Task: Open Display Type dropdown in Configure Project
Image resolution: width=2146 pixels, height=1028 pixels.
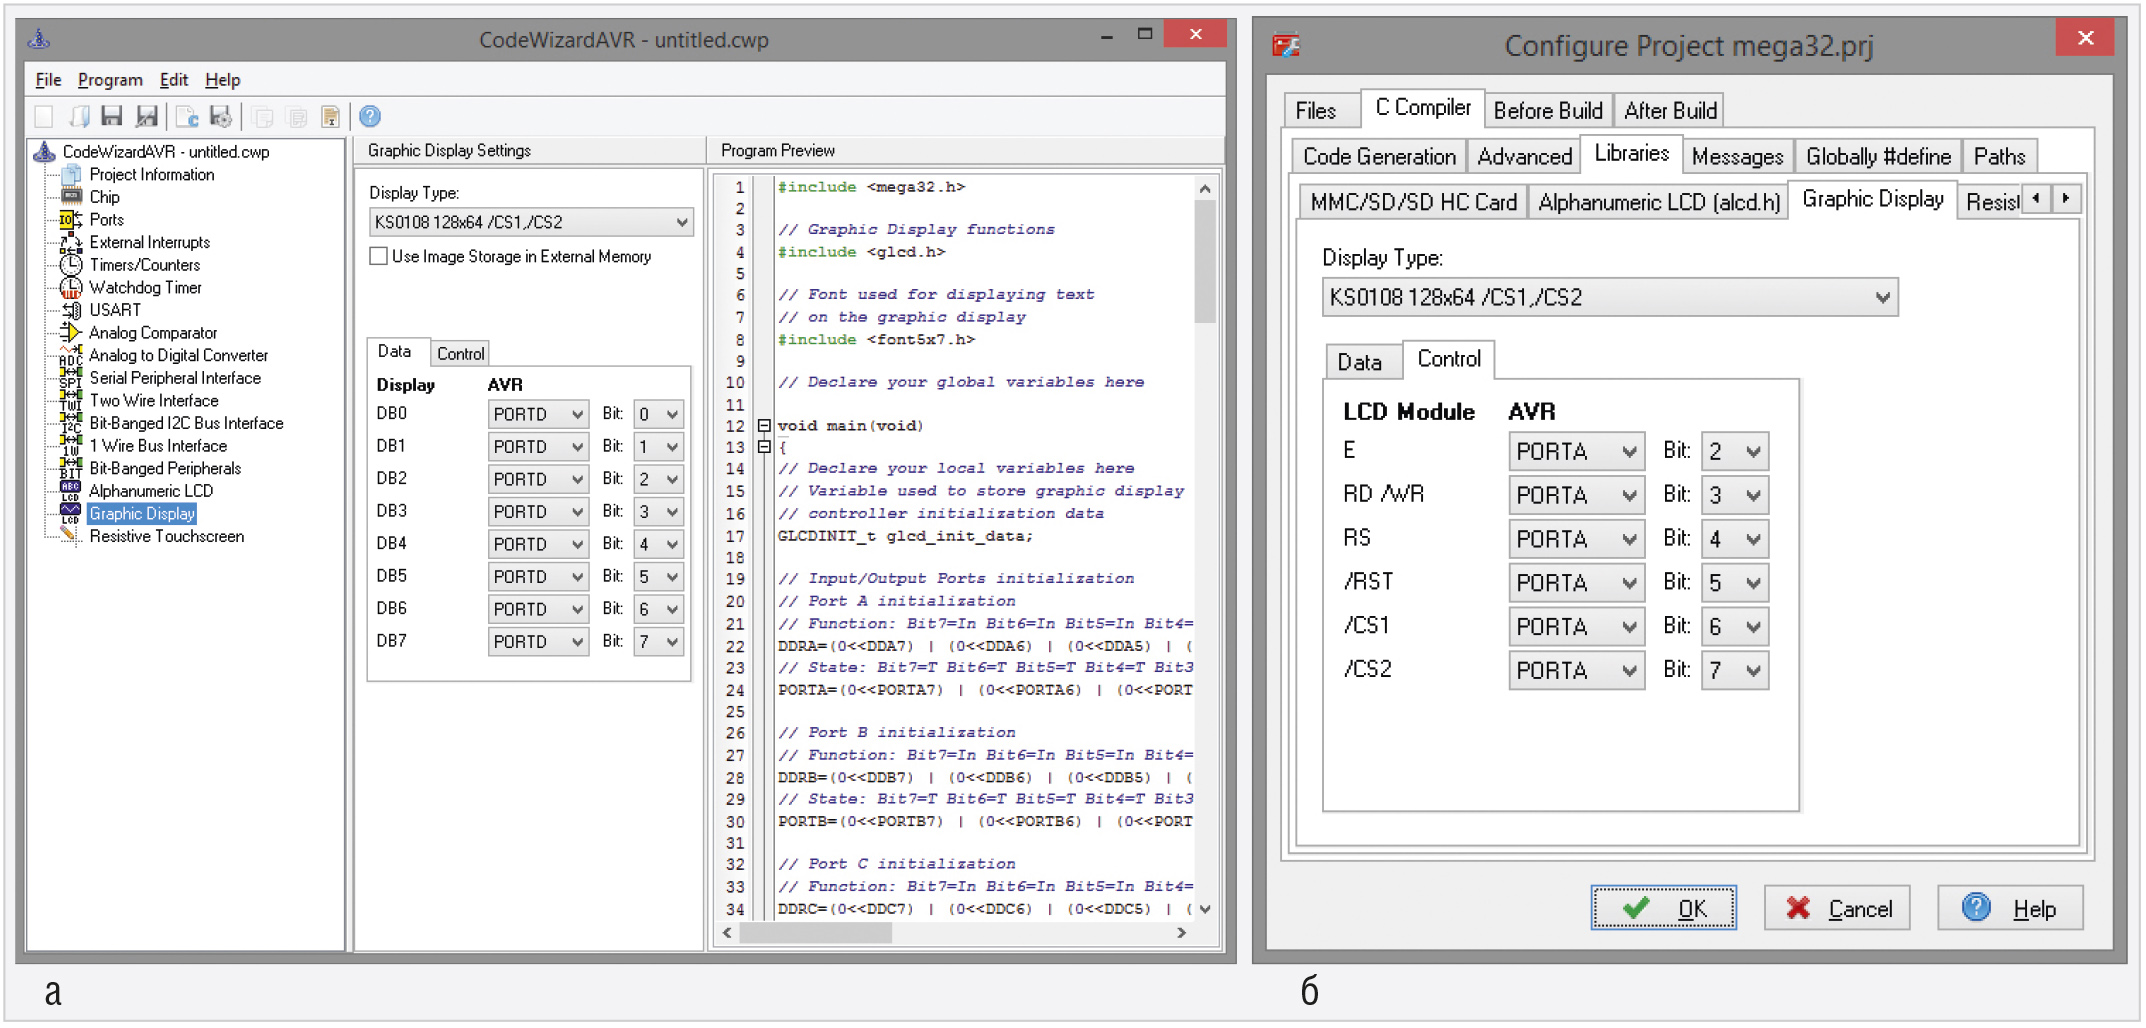Action: [1609, 297]
